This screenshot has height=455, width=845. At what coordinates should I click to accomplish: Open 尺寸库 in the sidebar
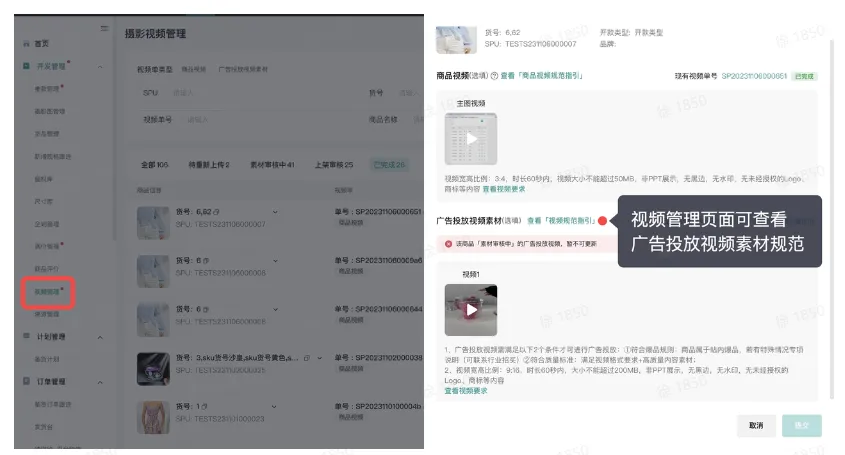(x=44, y=201)
